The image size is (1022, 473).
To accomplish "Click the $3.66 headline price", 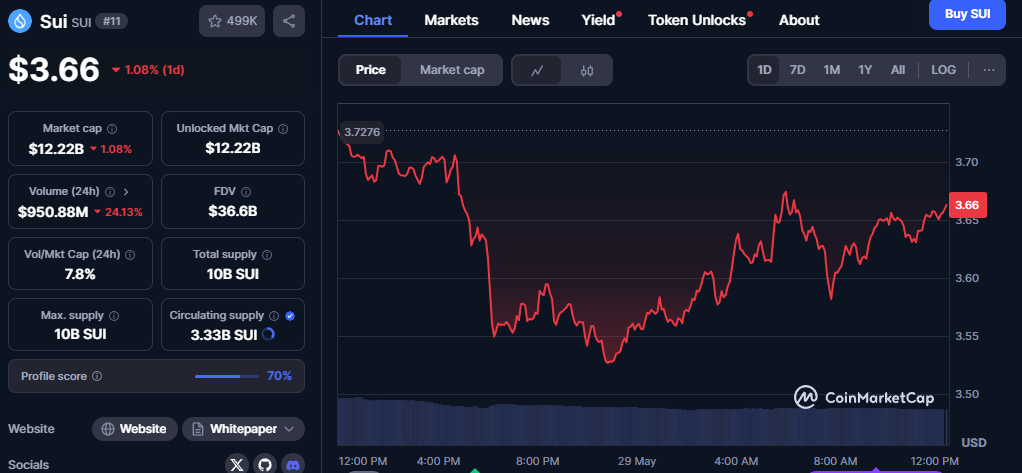I will [53, 70].
